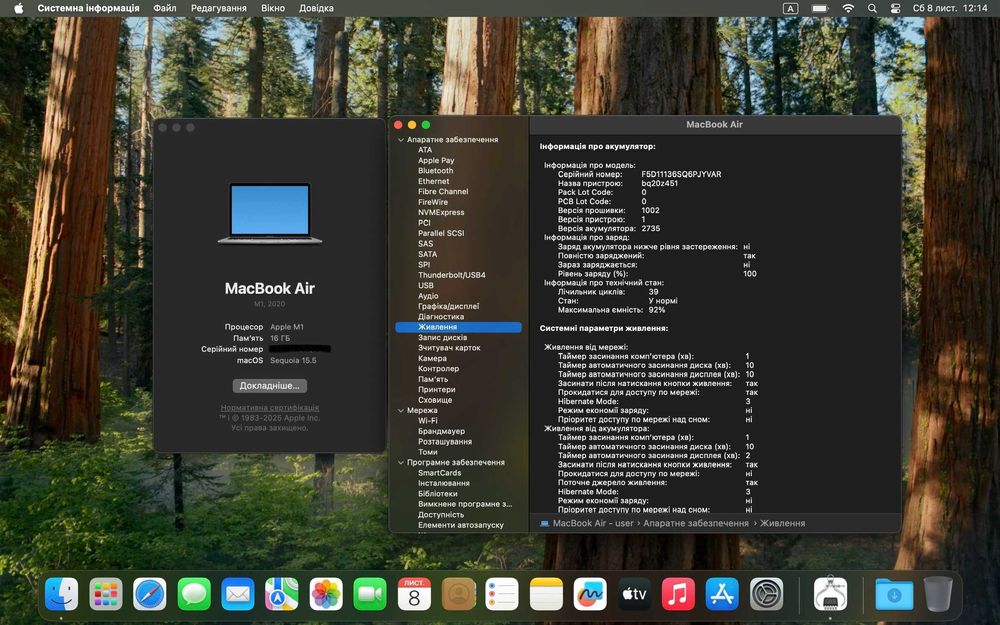Viewport: 1000px width, 625px height.
Task: Open Downloads folder in the Dock
Action: coord(894,594)
